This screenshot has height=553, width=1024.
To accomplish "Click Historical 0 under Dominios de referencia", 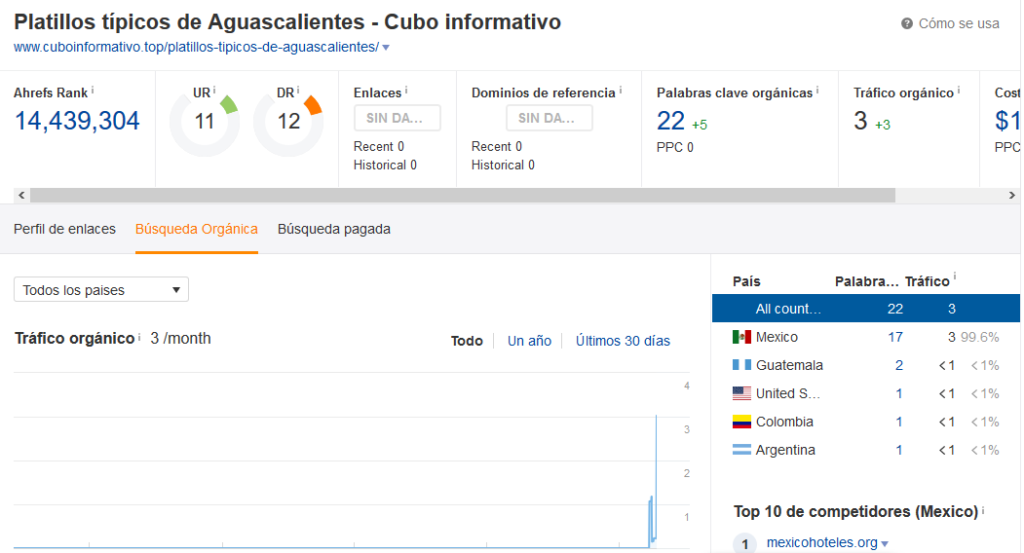I will tap(503, 165).
